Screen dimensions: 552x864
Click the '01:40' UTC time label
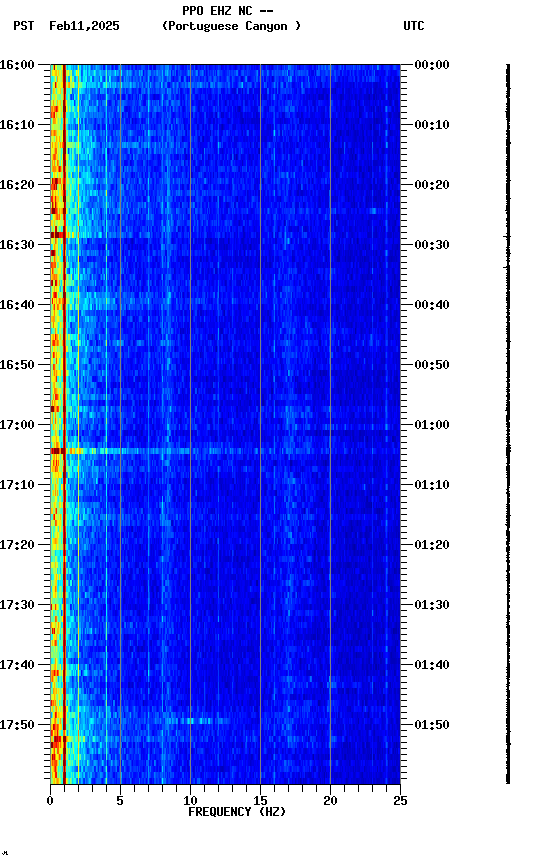432,665
